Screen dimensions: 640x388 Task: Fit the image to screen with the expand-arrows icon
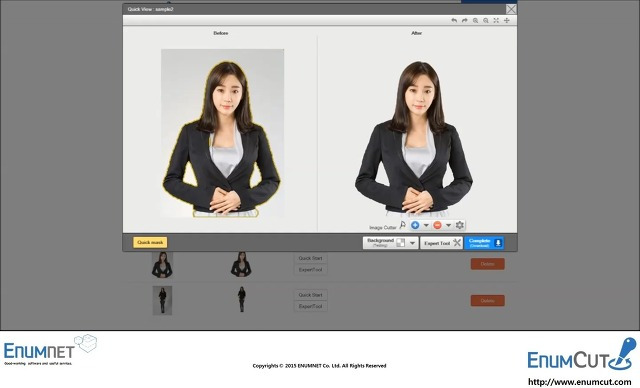(496, 20)
